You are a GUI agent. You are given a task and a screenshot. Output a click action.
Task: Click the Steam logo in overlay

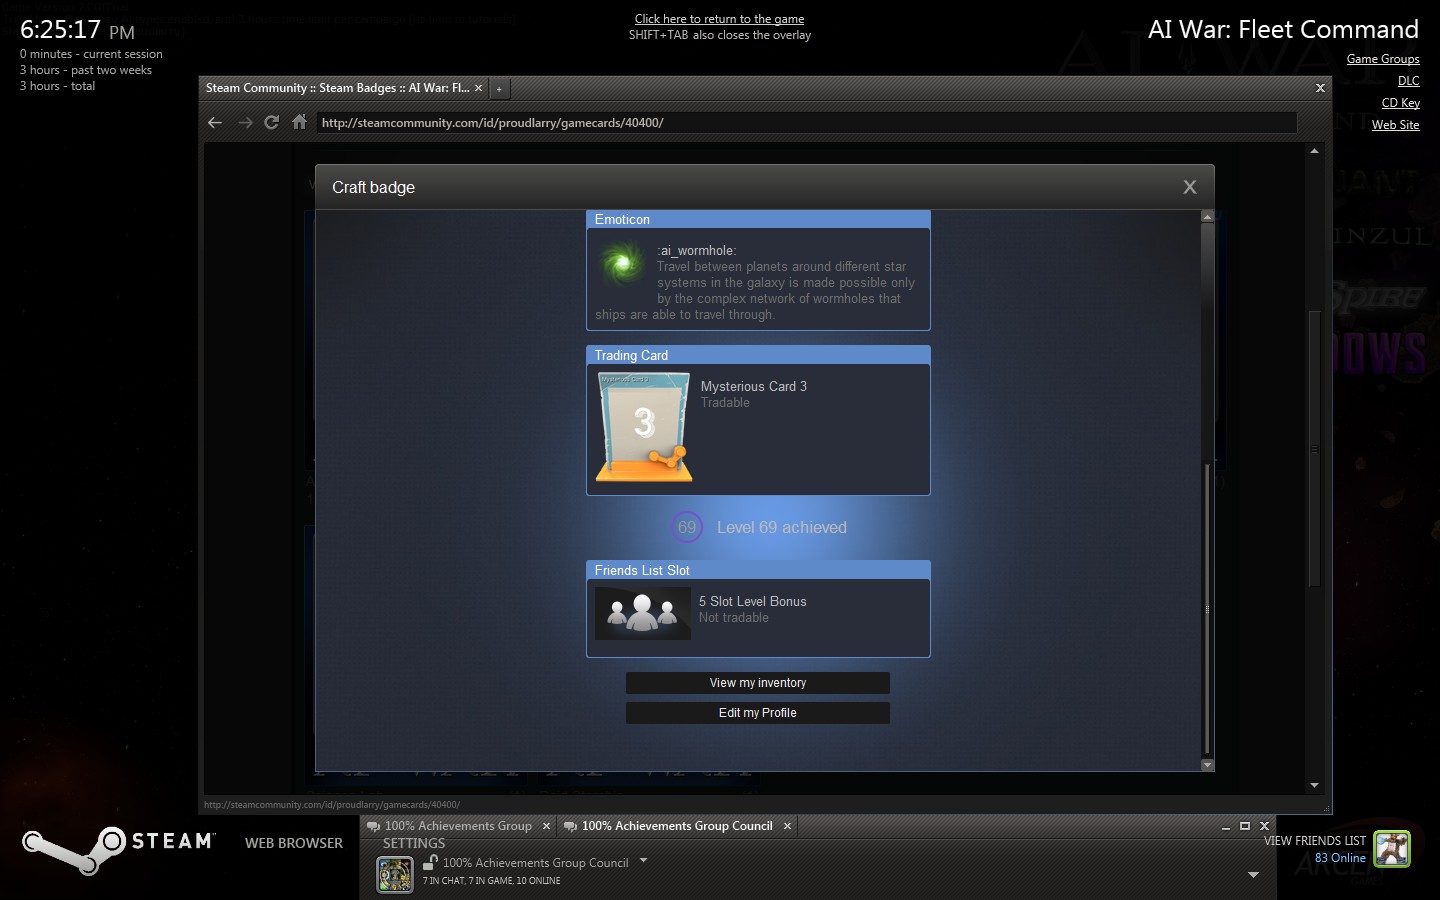point(118,849)
